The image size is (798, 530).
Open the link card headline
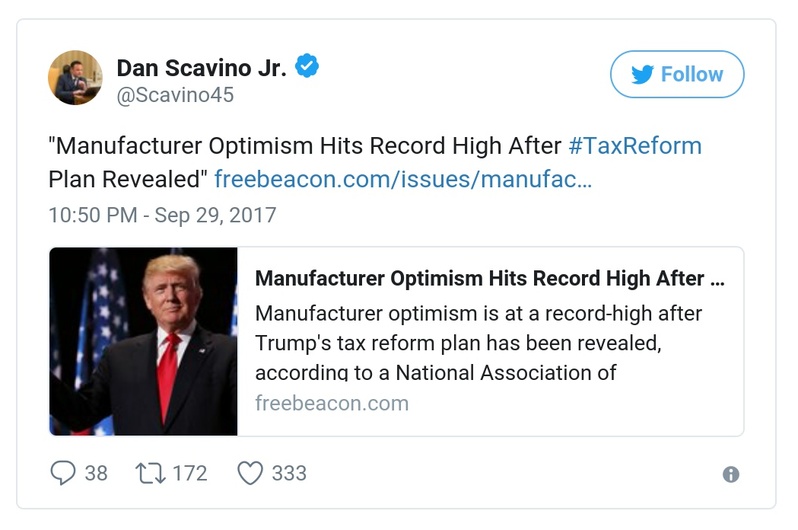(x=489, y=278)
